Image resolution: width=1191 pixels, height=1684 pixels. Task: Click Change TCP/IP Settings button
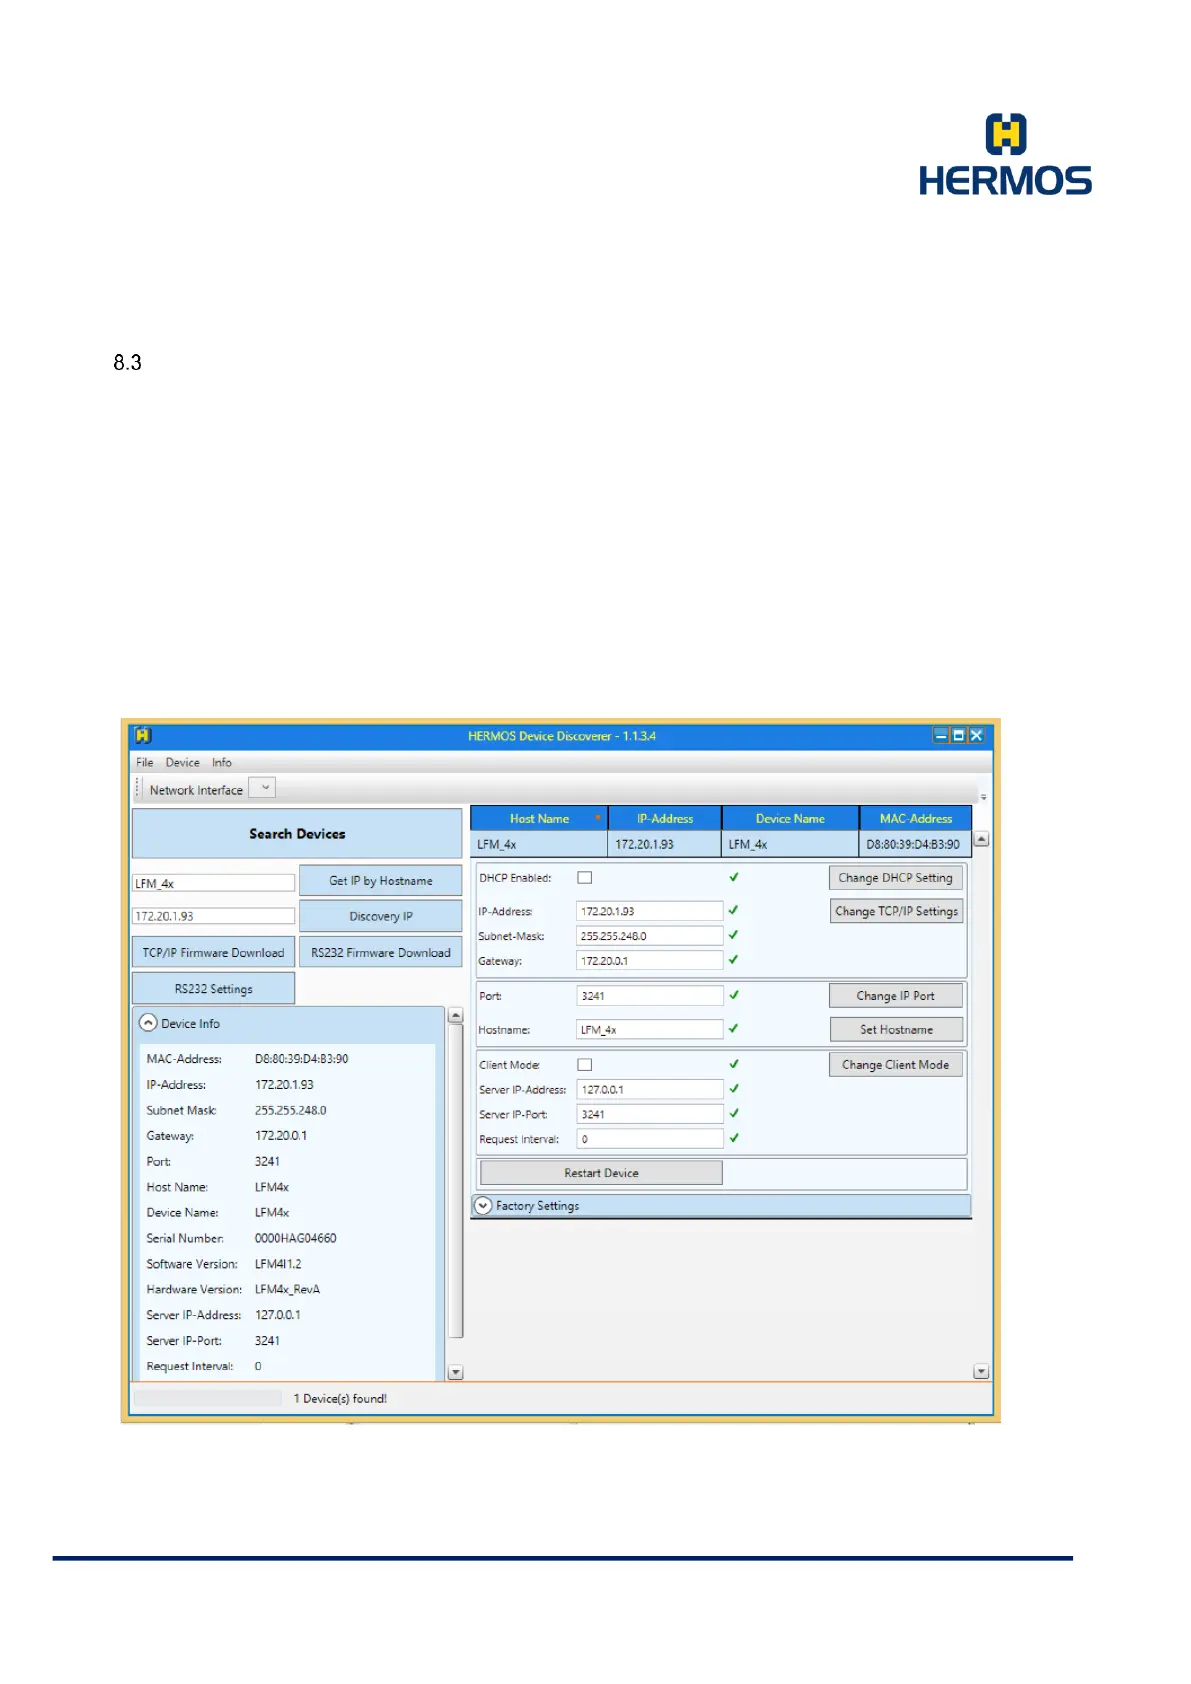click(x=896, y=911)
